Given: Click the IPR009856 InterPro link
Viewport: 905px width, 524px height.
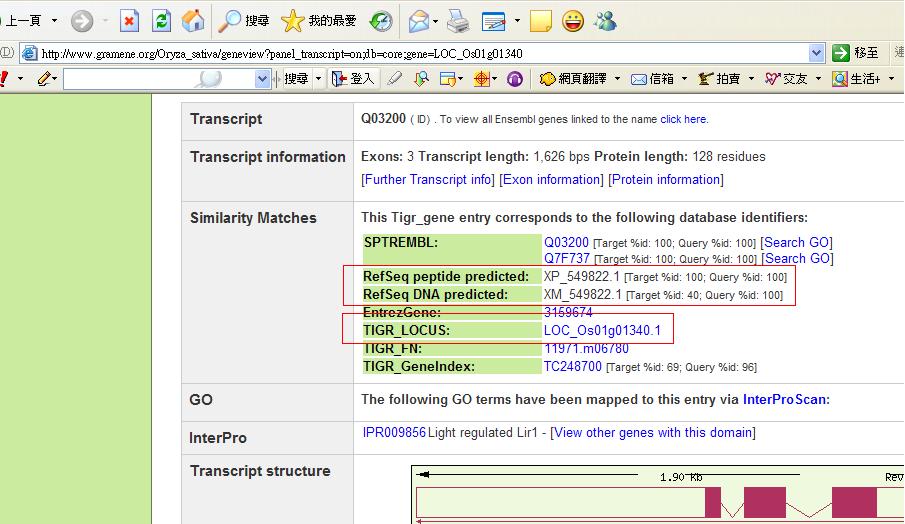Looking at the screenshot, I should 394,433.
